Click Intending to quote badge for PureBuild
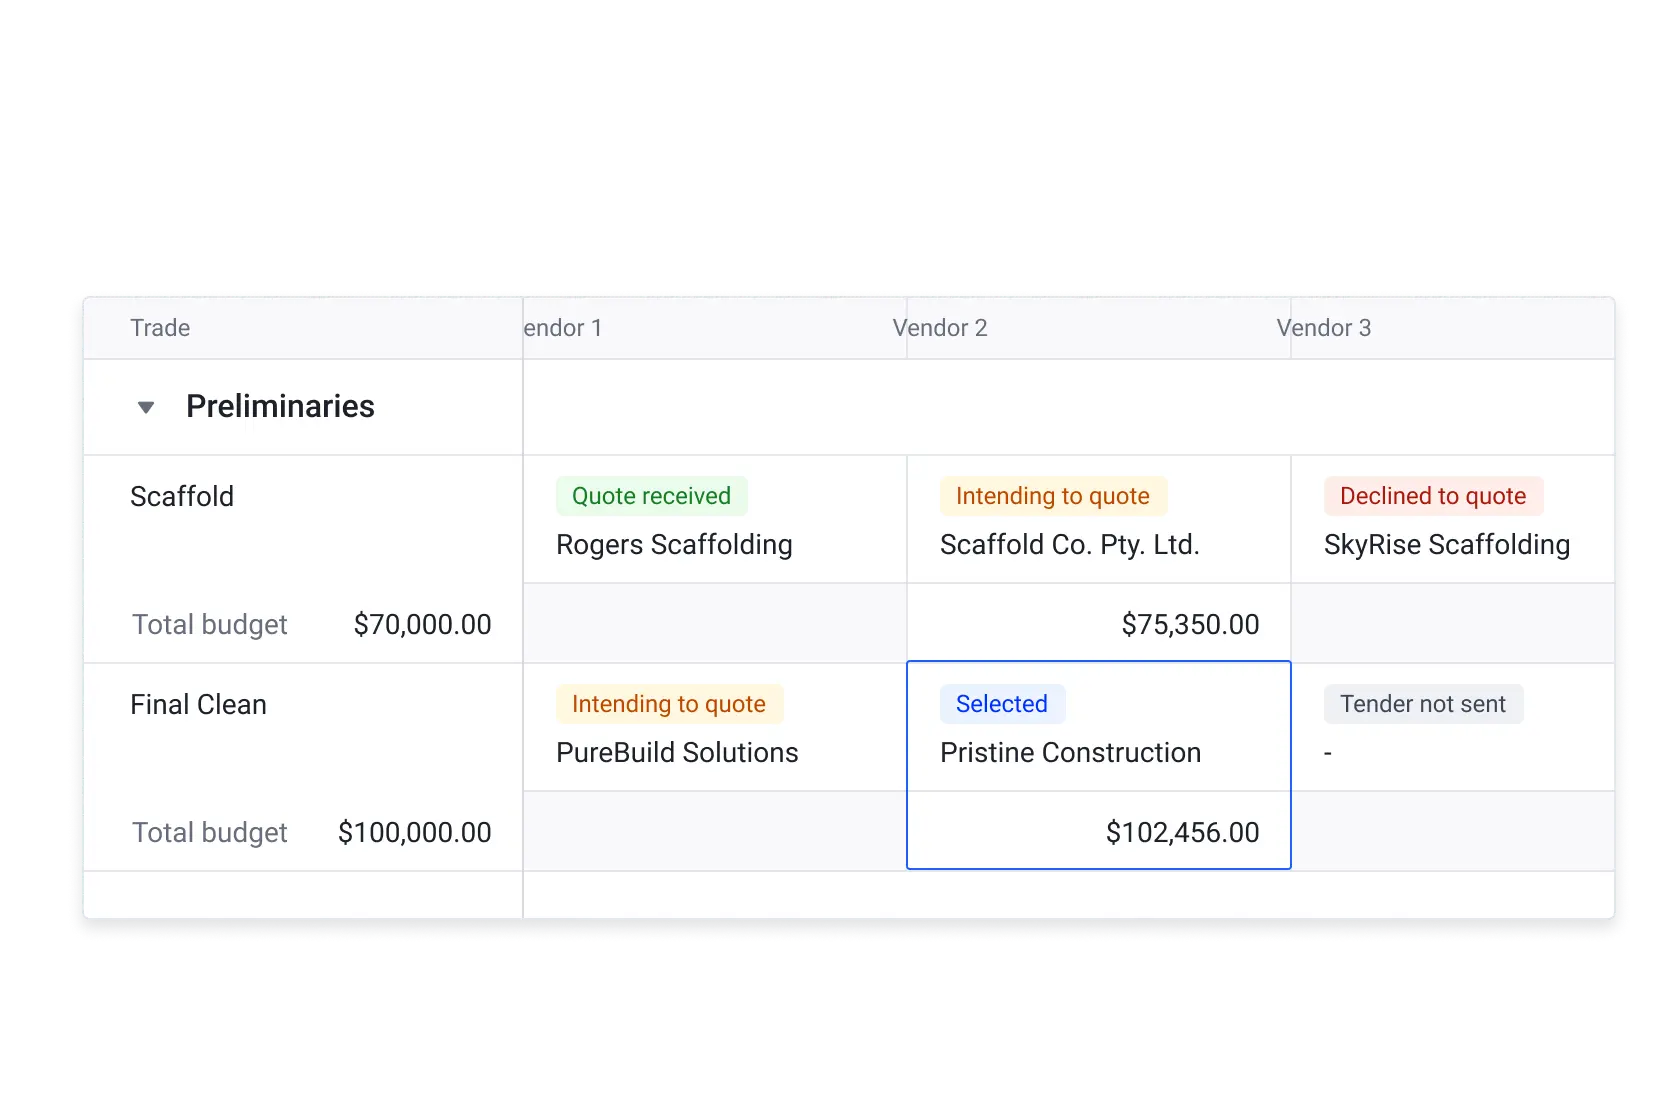 (669, 704)
